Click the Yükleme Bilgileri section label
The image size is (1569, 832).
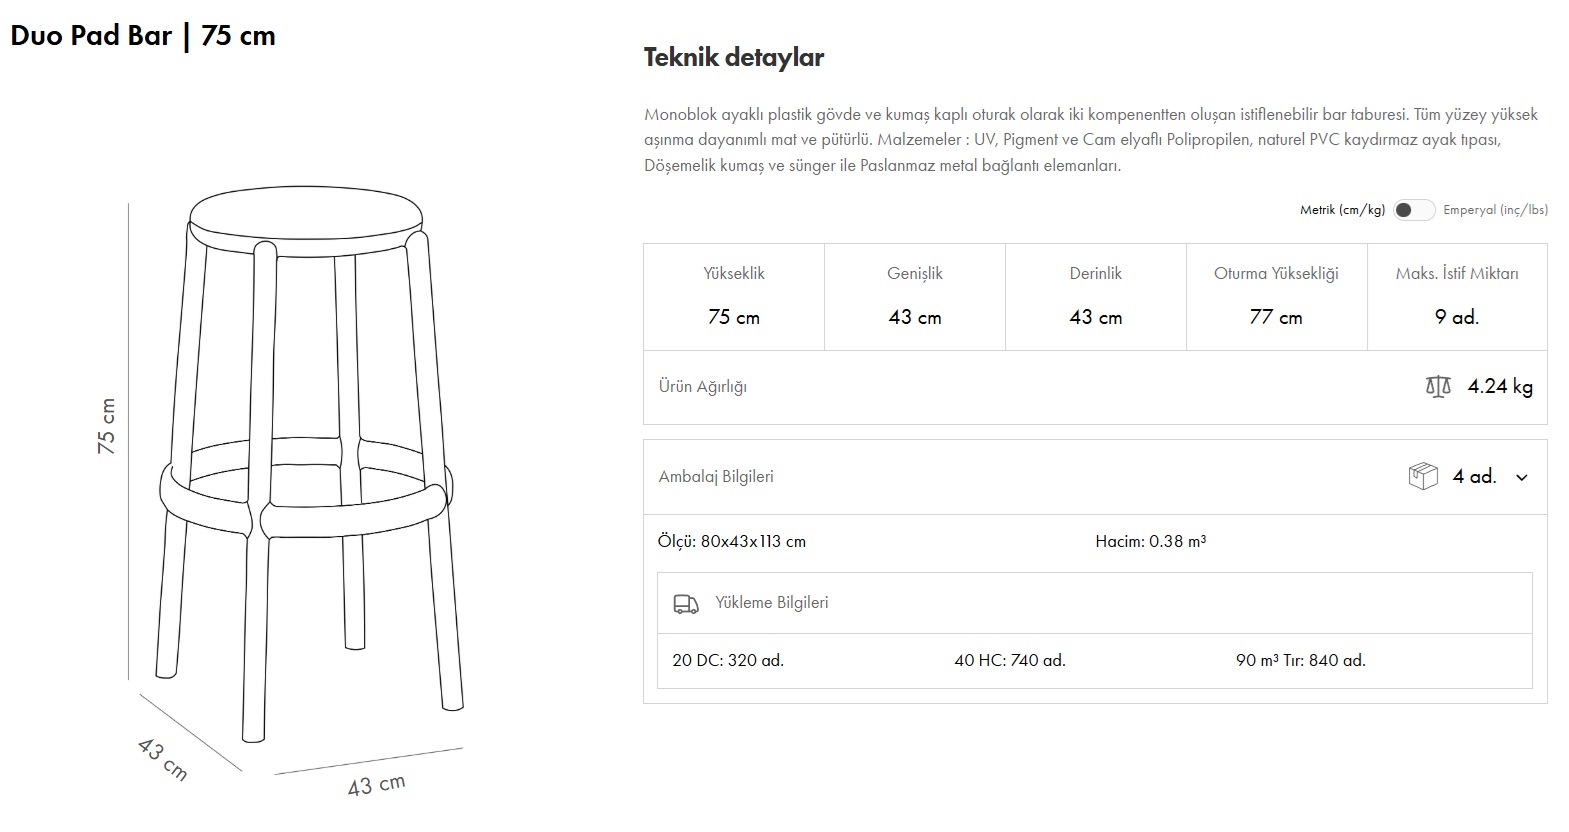(771, 603)
